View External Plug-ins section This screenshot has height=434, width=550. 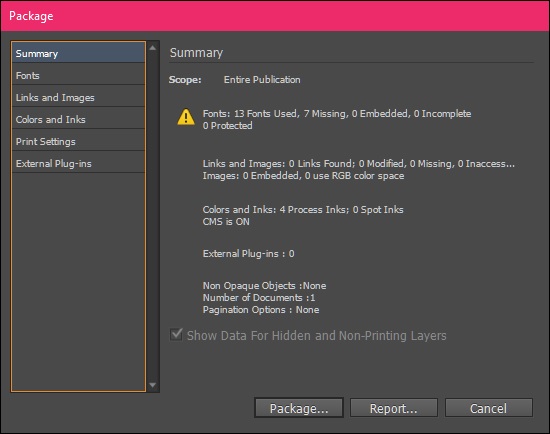(x=78, y=163)
